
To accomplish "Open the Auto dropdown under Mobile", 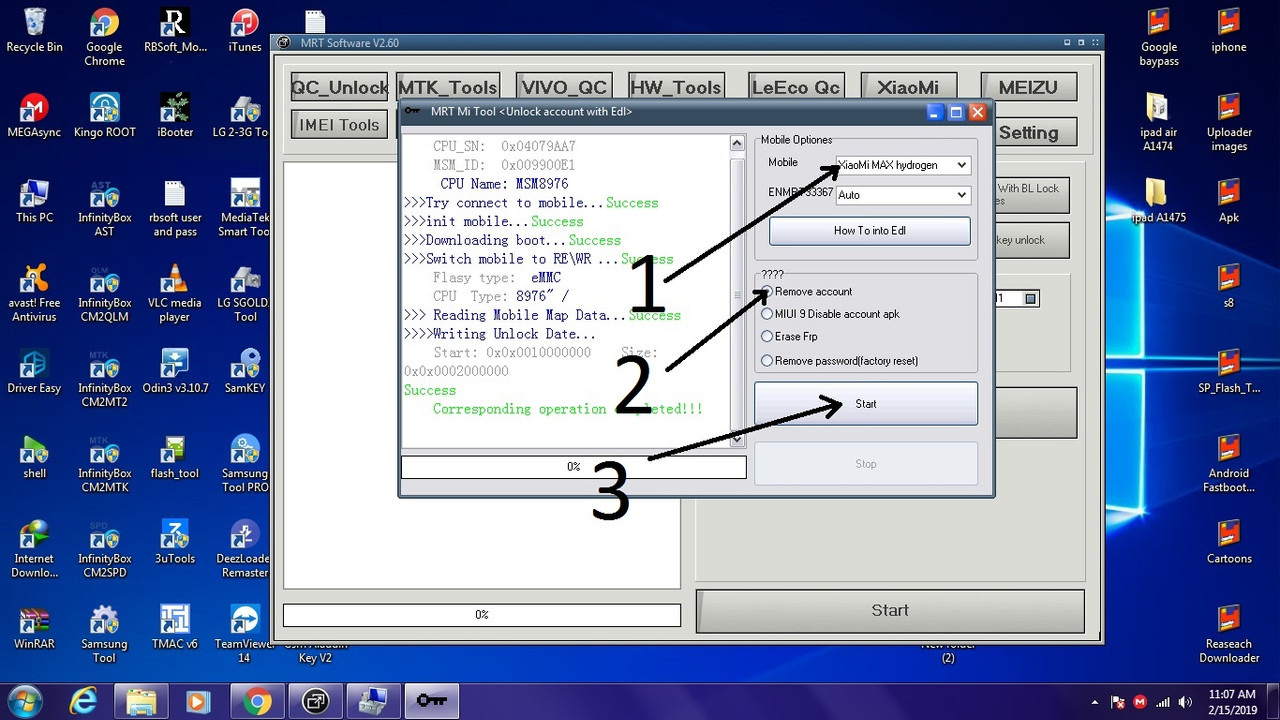I will click(903, 195).
